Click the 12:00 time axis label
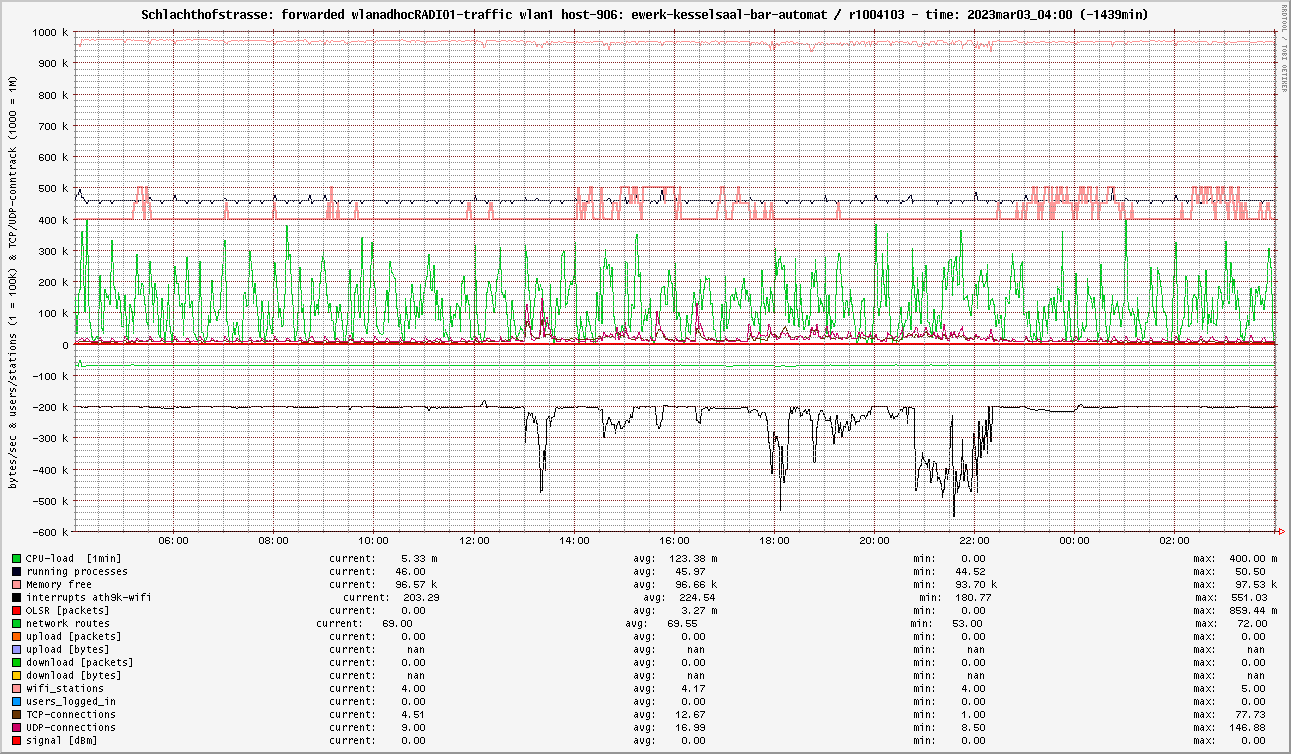Screen dimensions: 1291x754 474,541
